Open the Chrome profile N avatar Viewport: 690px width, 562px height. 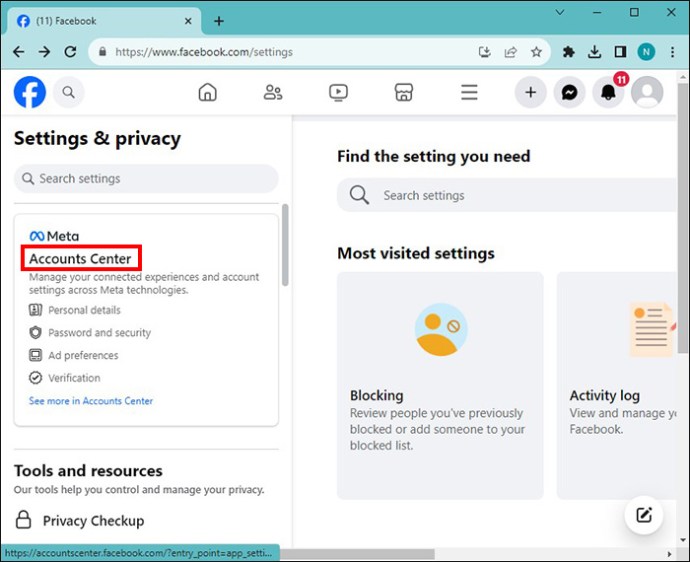(646, 52)
